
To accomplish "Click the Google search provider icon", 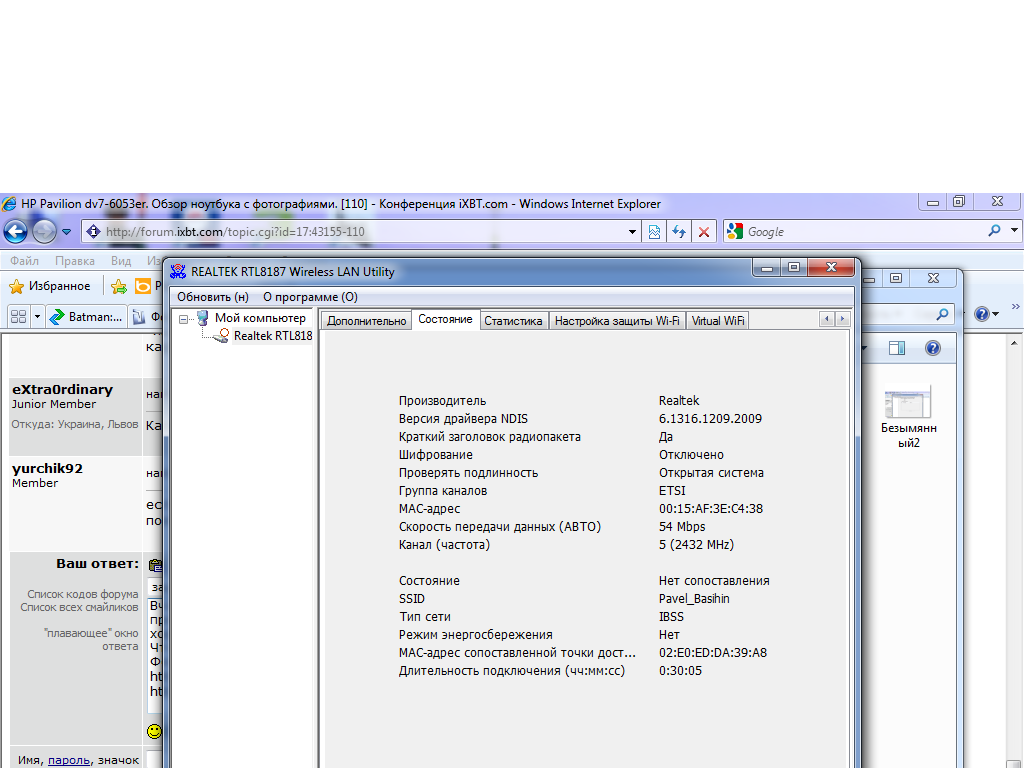I will pyautogui.click(x=735, y=231).
